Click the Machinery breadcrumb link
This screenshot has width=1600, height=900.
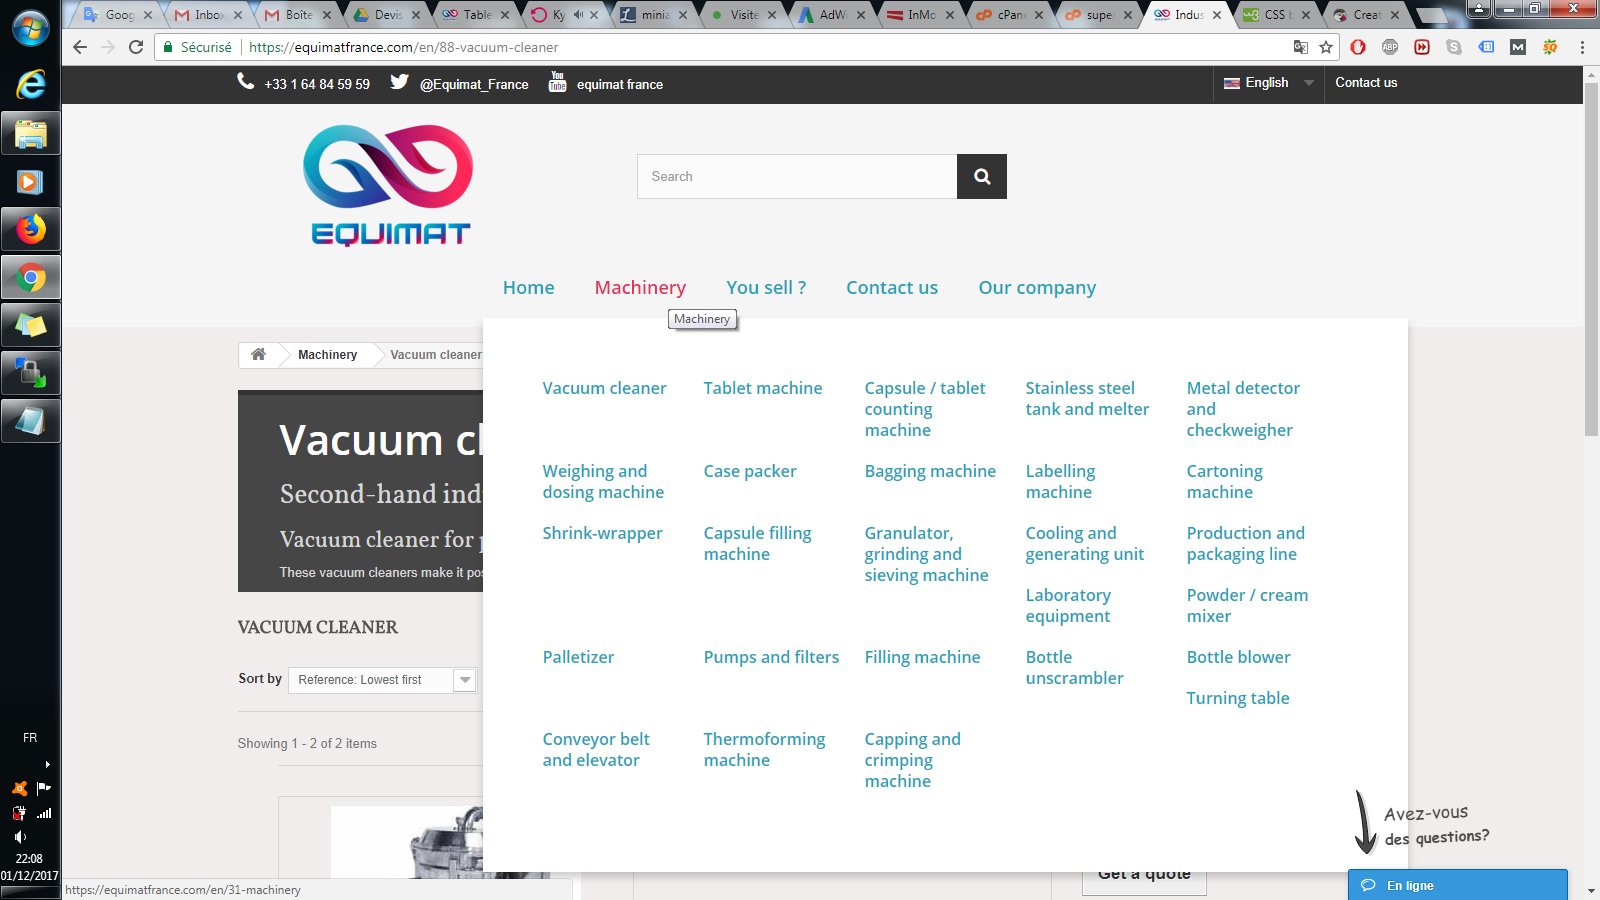click(x=327, y=355)
